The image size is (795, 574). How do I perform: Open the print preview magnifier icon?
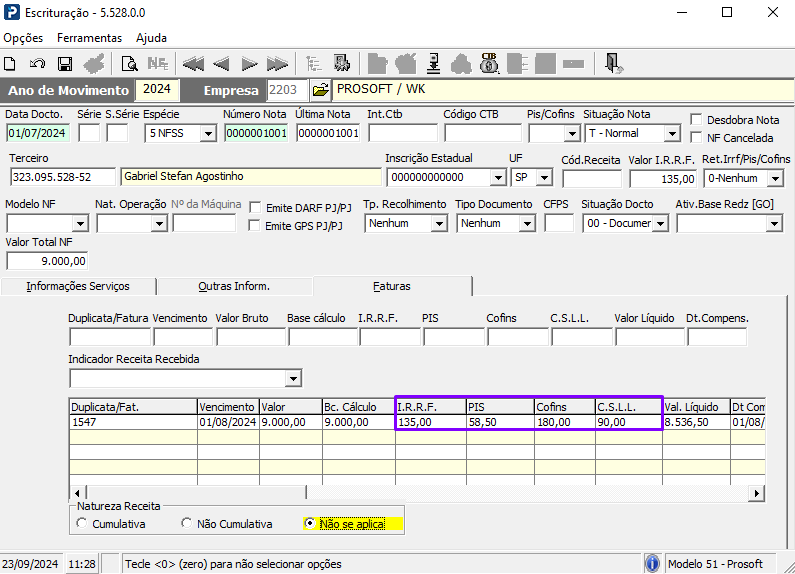pyautogui.click(x=129, y=64)
